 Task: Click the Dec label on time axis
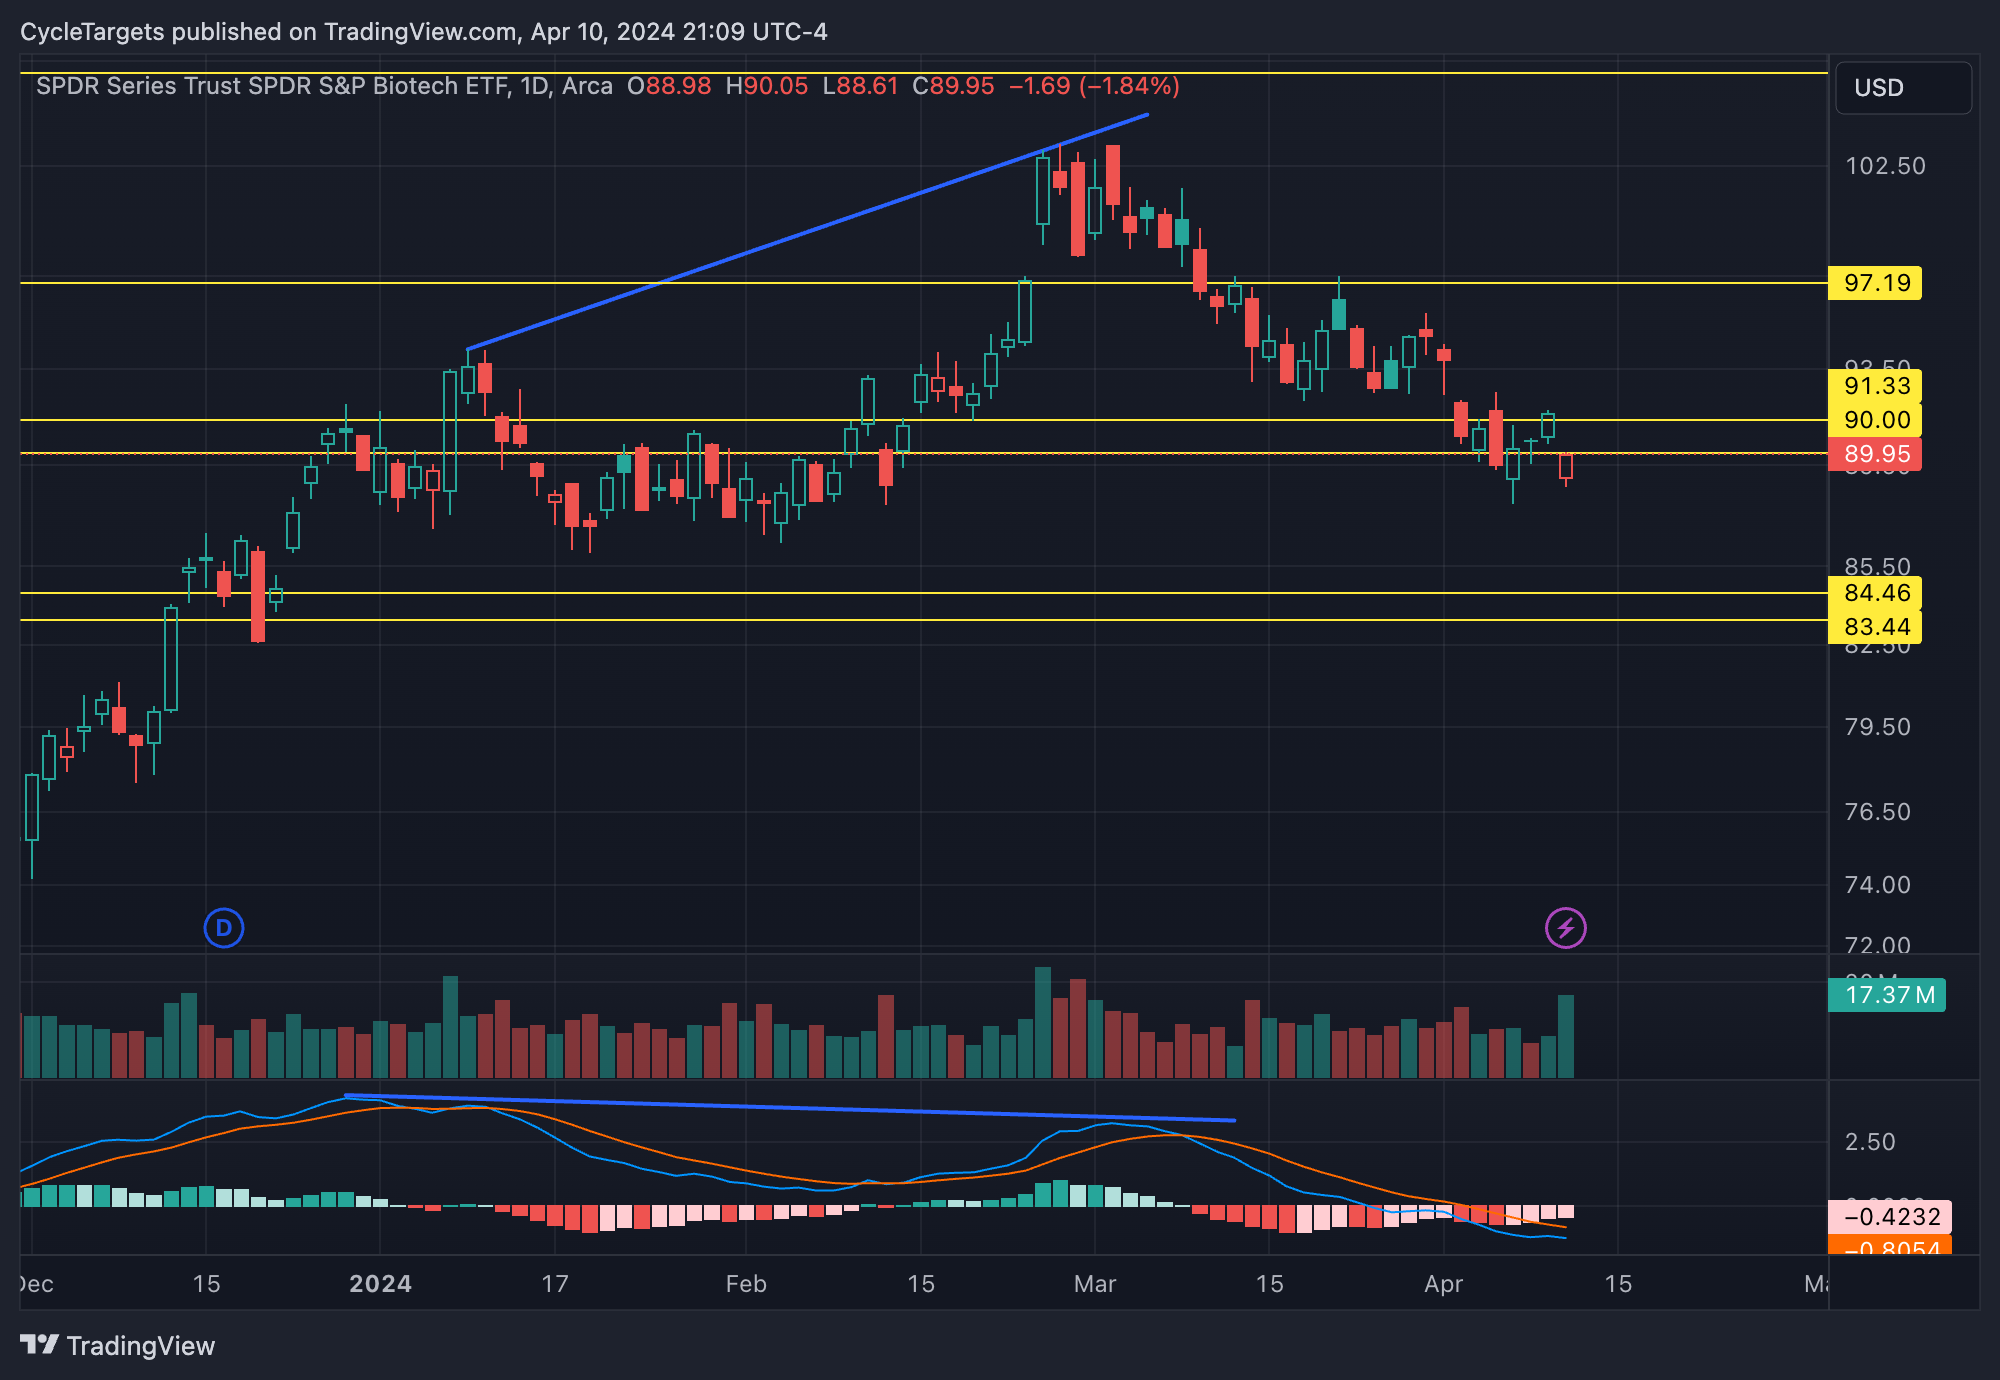[x=37, y=1284]
